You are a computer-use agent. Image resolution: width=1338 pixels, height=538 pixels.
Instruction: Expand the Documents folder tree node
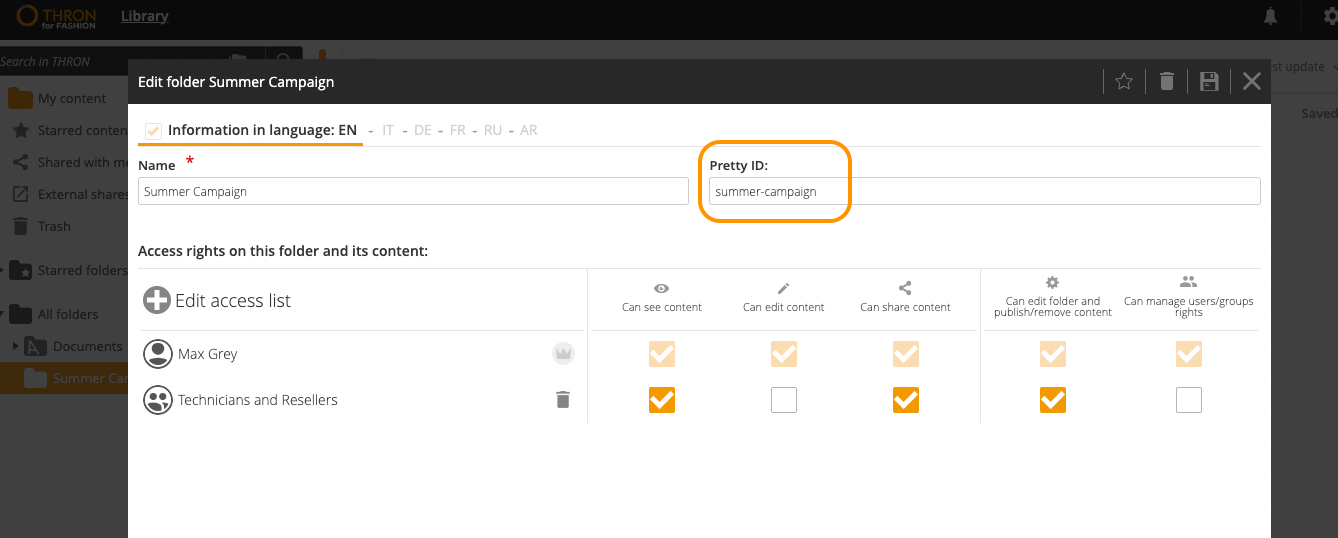(16, 346)
